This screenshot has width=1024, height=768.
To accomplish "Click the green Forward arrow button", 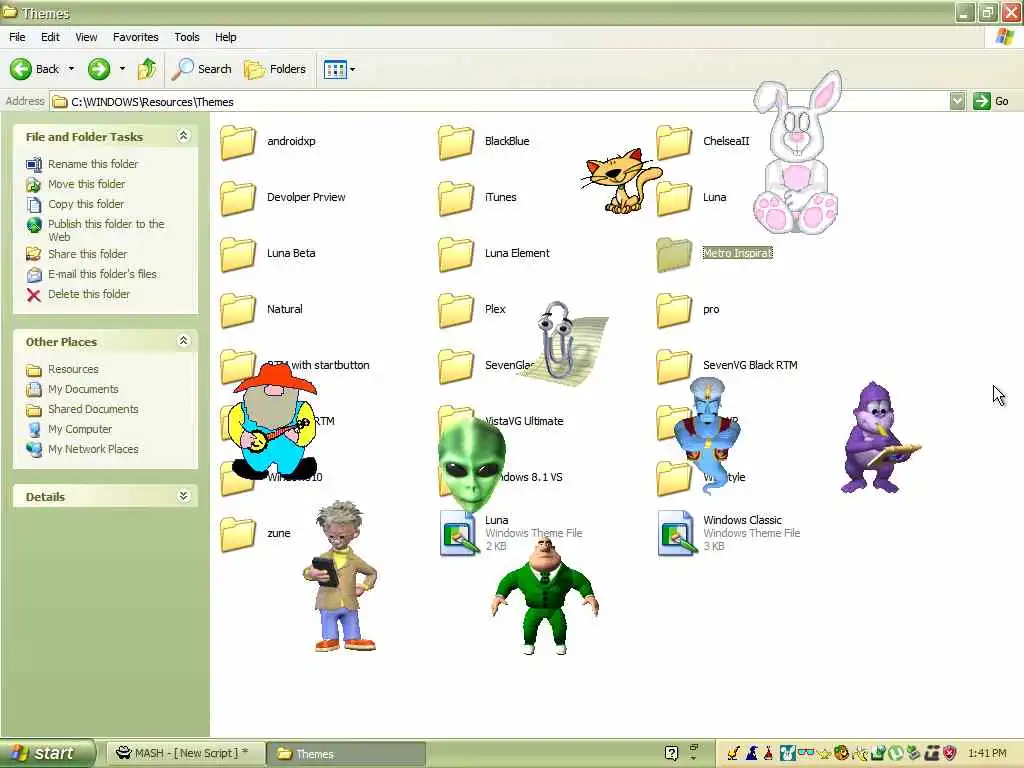I will coord(99,69).
